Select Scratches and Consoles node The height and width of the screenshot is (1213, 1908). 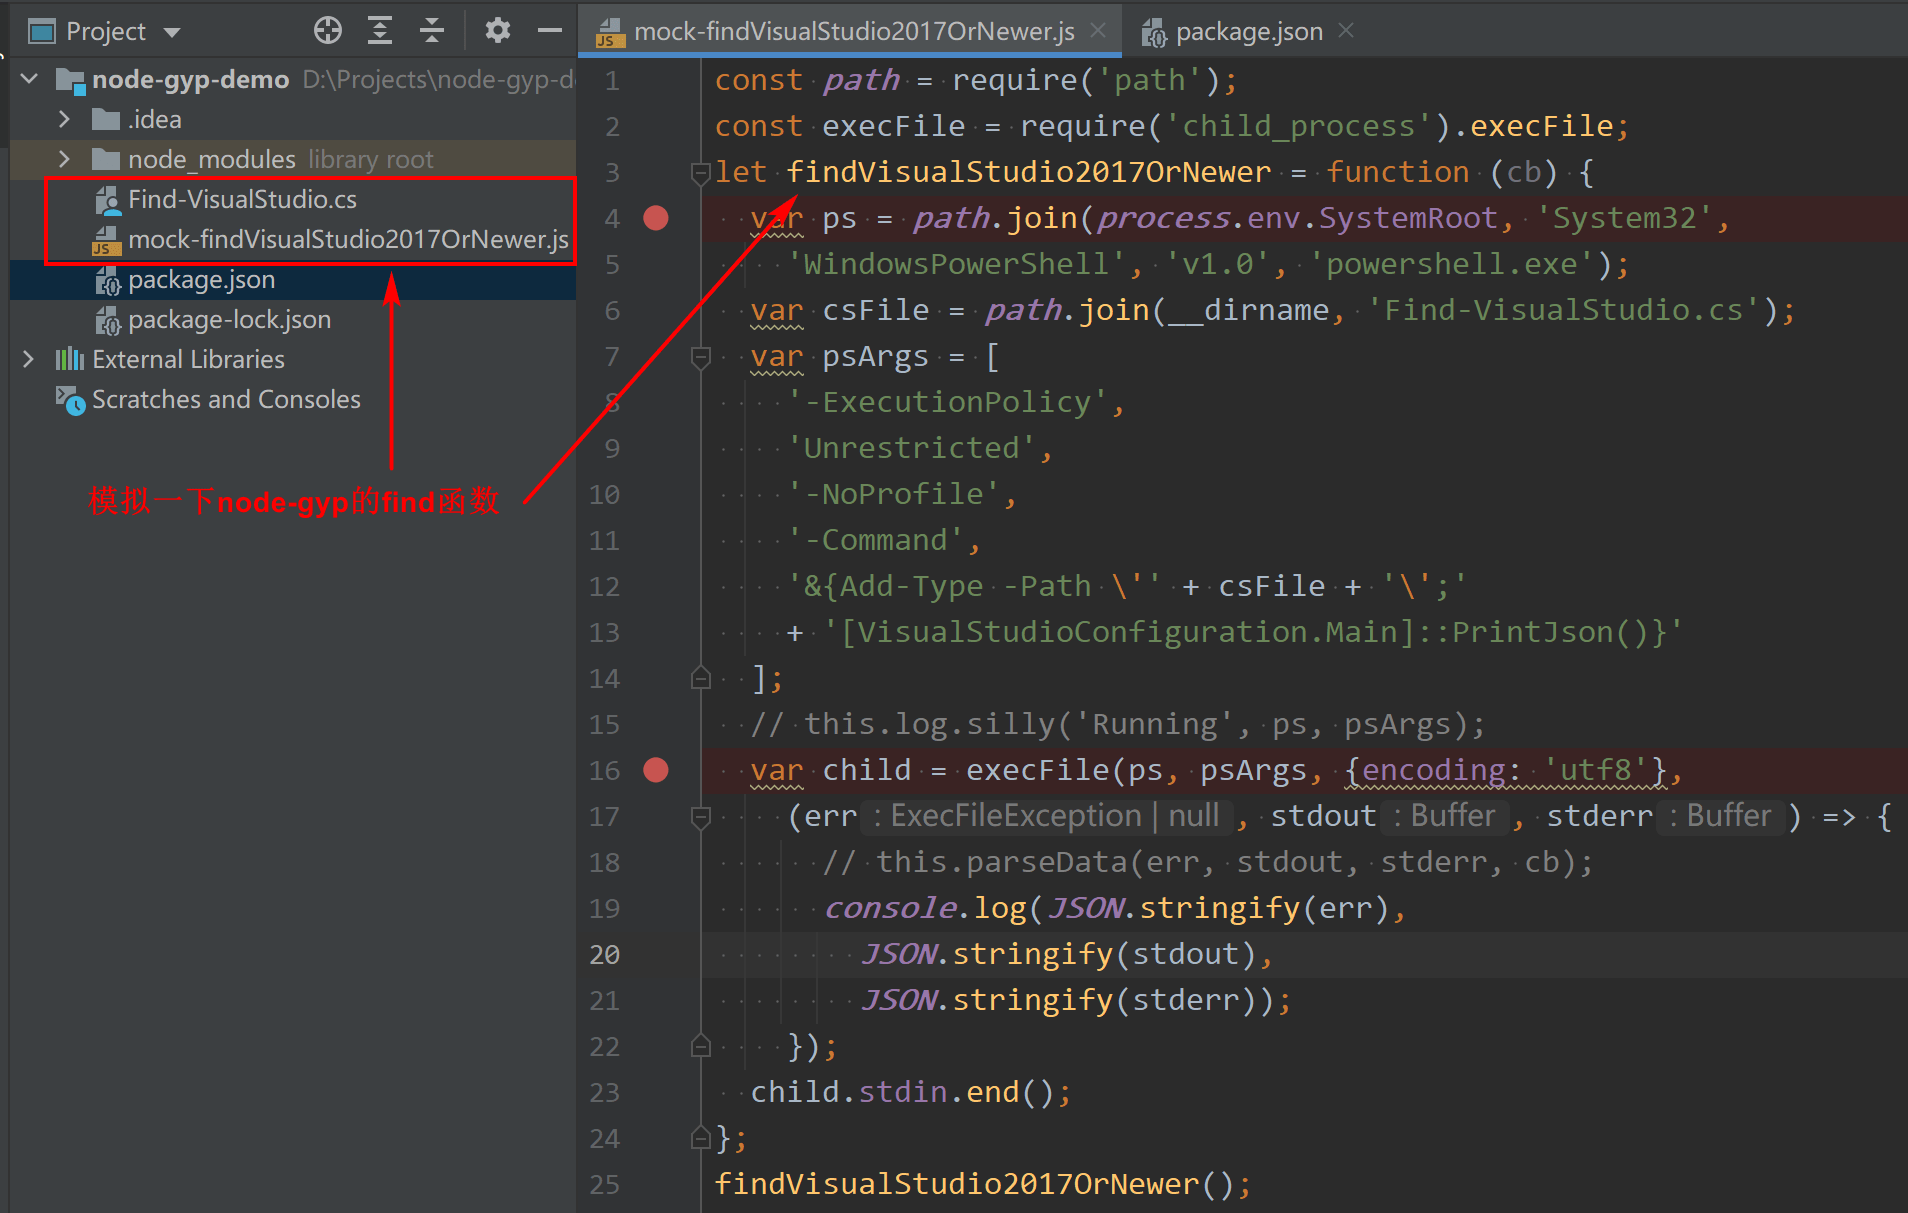226,399
